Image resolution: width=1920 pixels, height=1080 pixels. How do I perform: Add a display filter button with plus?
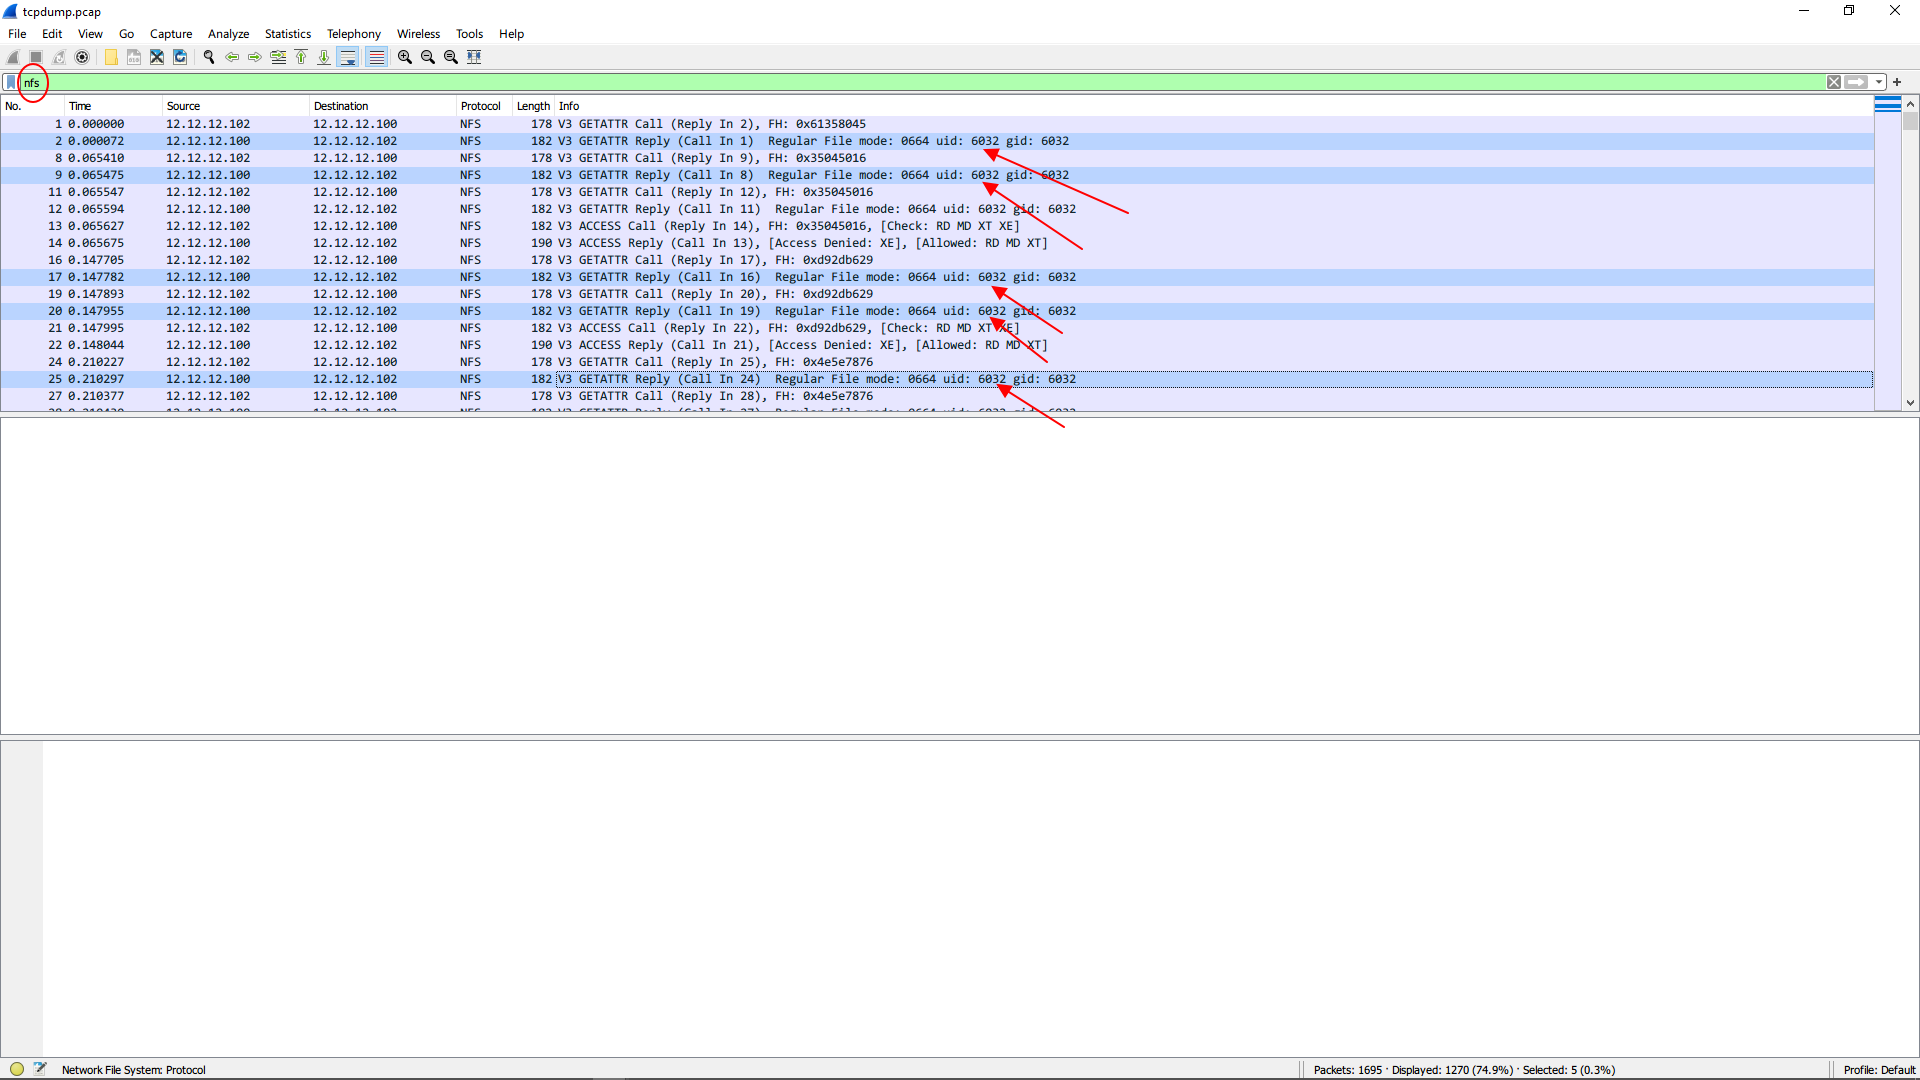tap(1897, 82)
